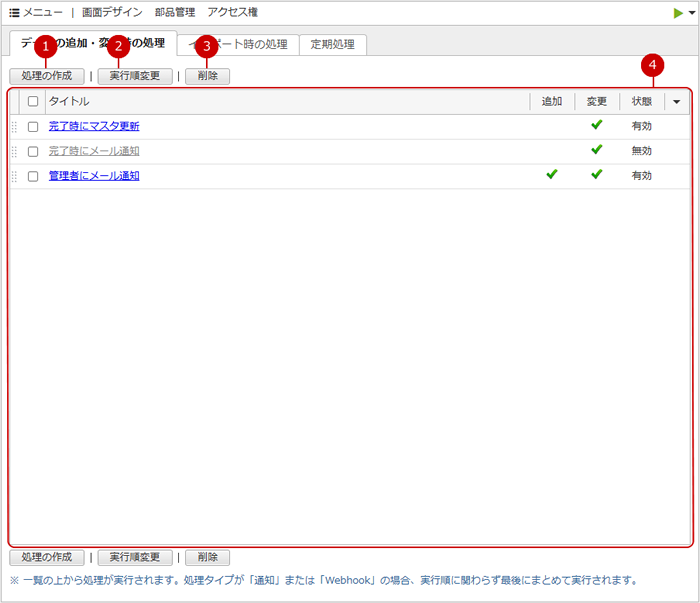Viewport: 700px width, 603px height.
Task: Open the column options dropdown arrow
Action: [677, 102]
